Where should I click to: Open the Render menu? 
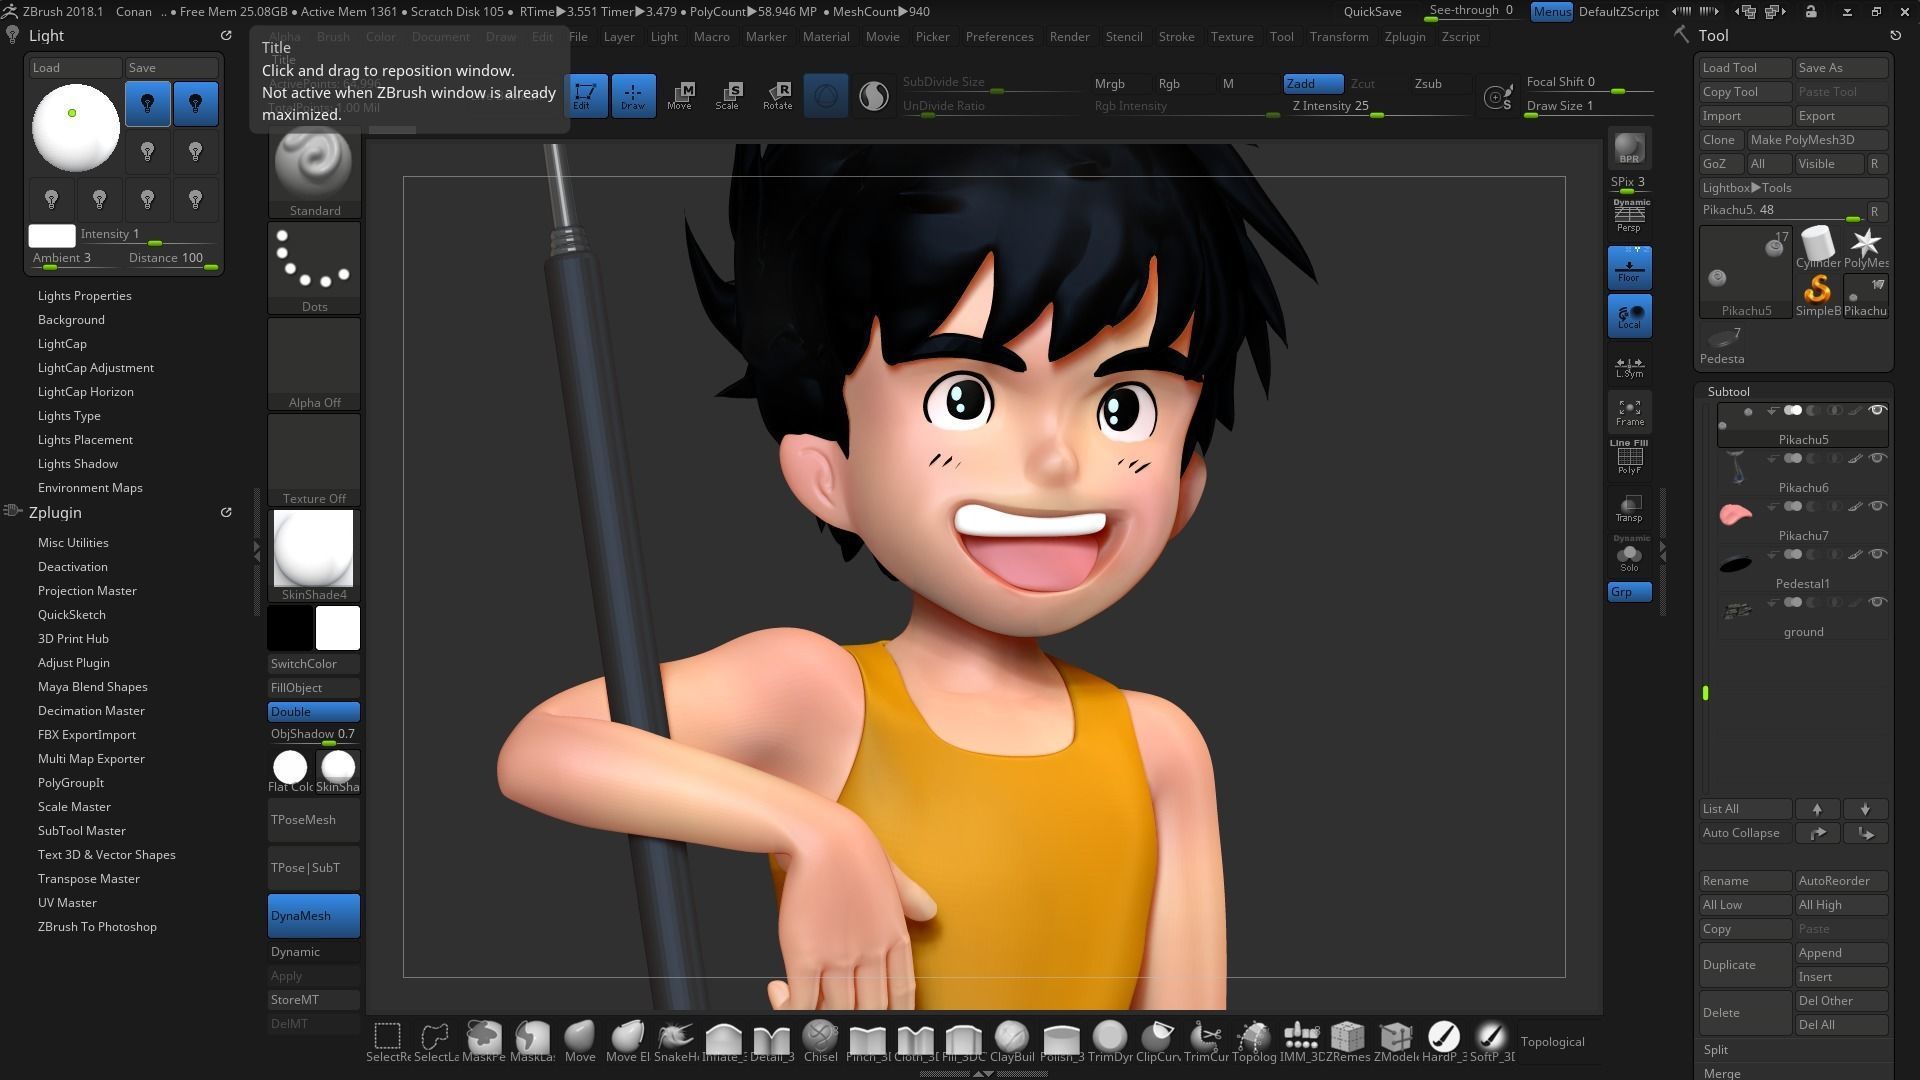(x=1069, y=37)
